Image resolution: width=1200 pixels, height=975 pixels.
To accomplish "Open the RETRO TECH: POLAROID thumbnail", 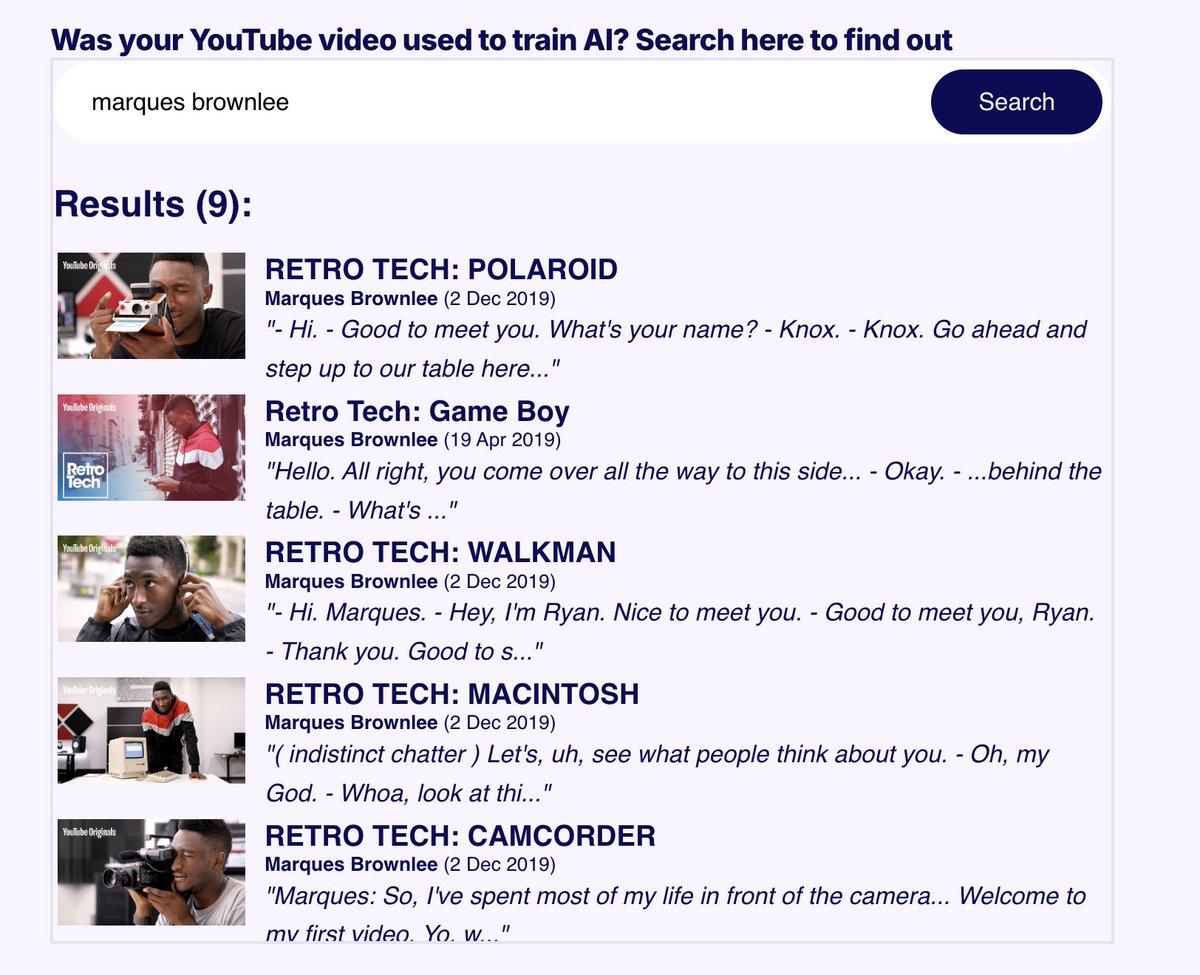I will coord(151,305).
